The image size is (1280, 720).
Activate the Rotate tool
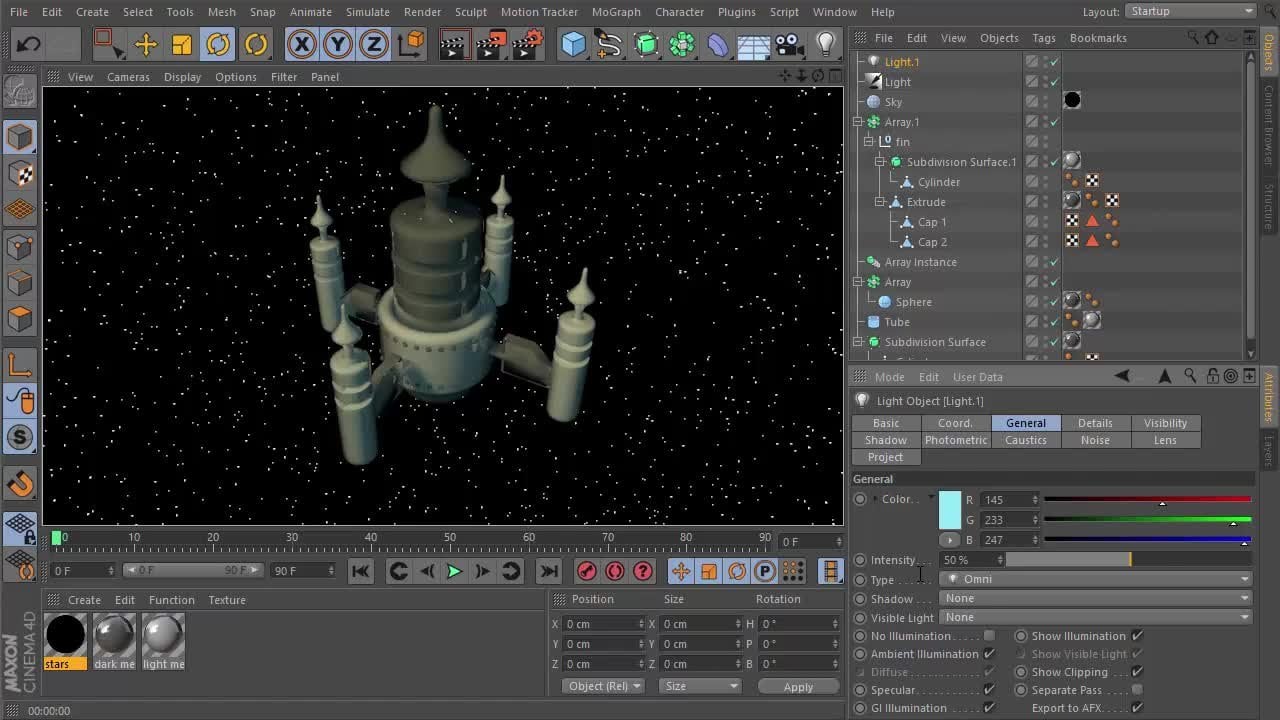[218, 44]
